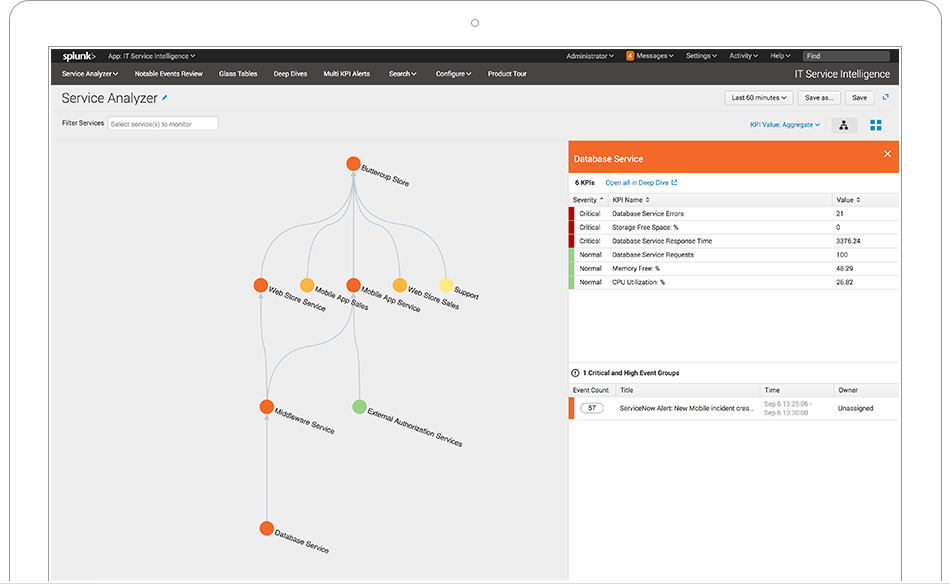The height and width of the screenshot is (584, 950).
Task: Open the Search nav menu
Action: 402,74
